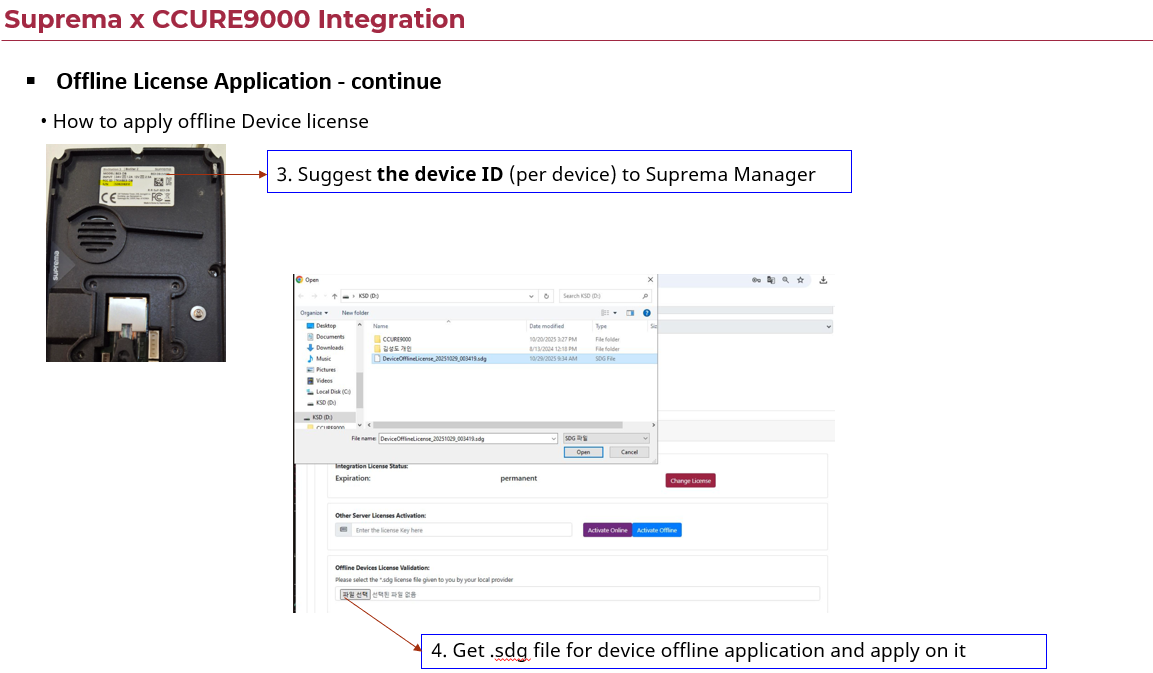Click the key icon beside license key field
Viewport: 1153px width, 673px height.
pyautogui.click(x=343, y=530)
